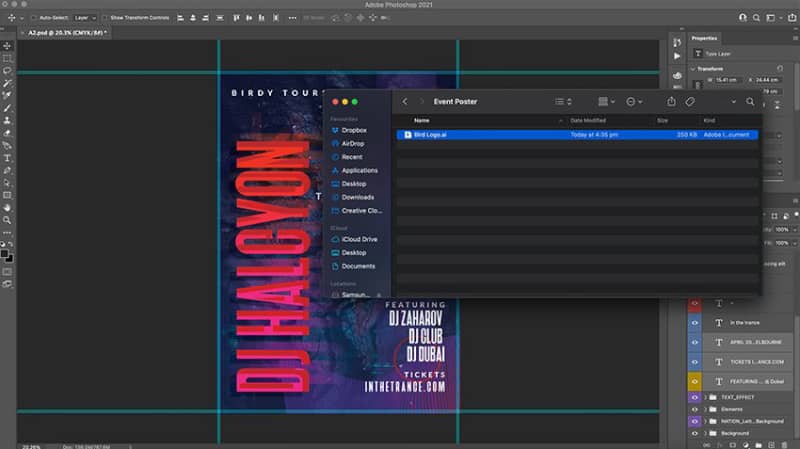
Task: Expand the TEXT_EFFECT layer group
Action: (706, 397)
